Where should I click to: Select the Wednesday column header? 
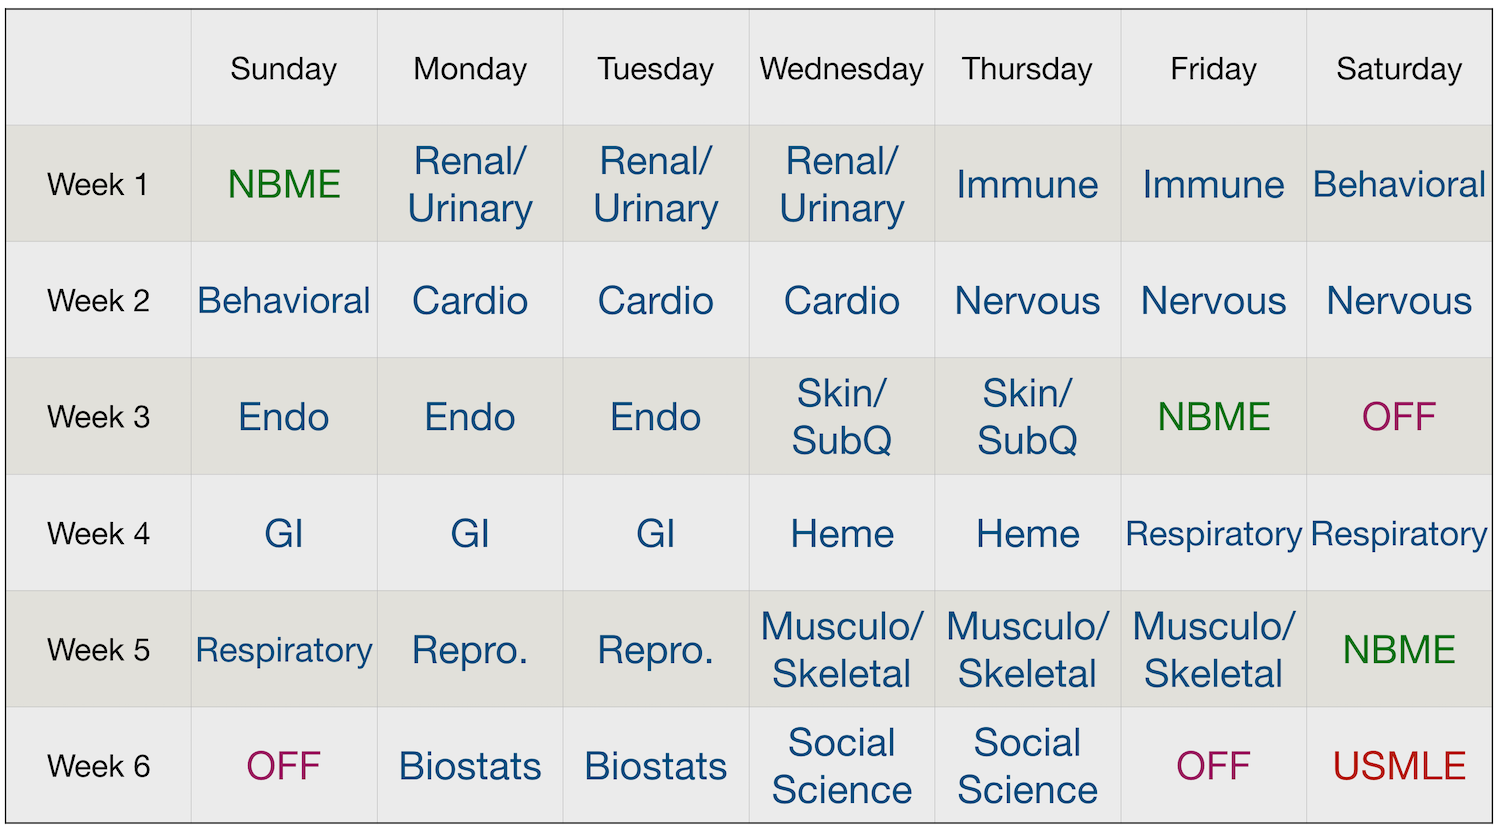pos(841,69)
